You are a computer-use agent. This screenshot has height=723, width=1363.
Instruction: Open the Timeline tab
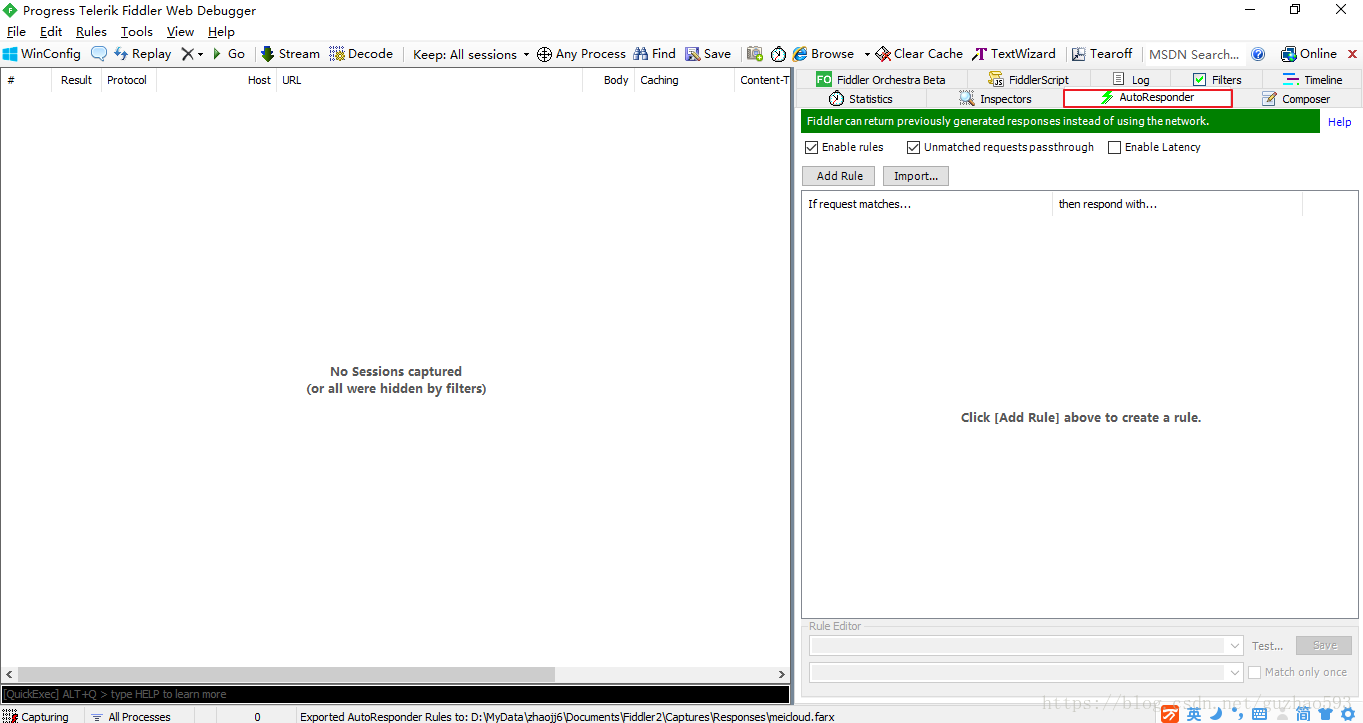point(1313,79)
